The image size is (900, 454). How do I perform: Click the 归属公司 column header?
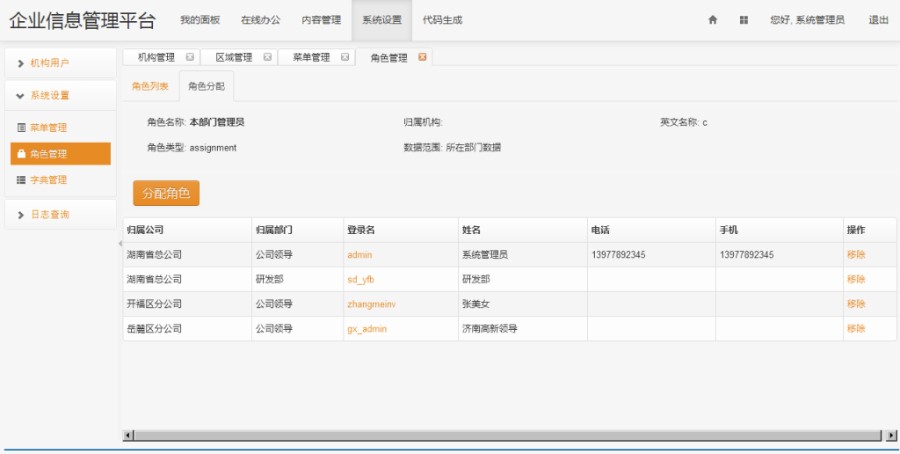[187, 230]
